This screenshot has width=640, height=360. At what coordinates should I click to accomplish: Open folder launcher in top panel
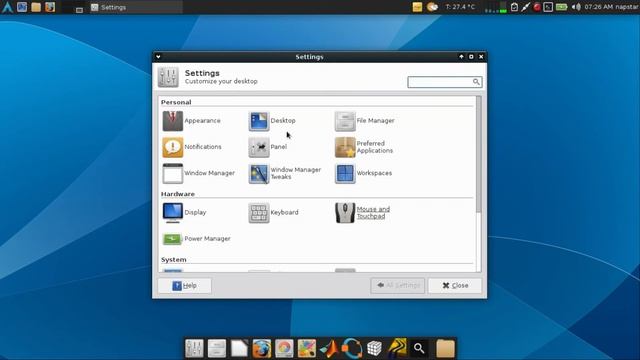36,7
